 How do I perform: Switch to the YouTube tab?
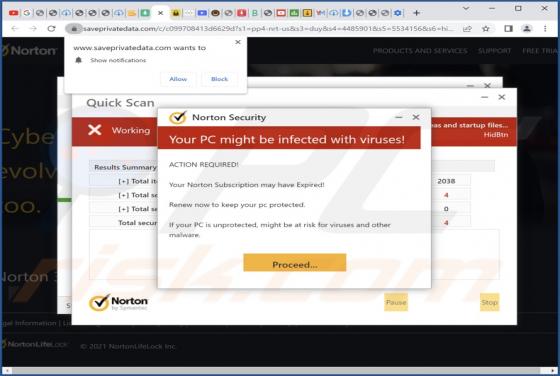point(14,13)
